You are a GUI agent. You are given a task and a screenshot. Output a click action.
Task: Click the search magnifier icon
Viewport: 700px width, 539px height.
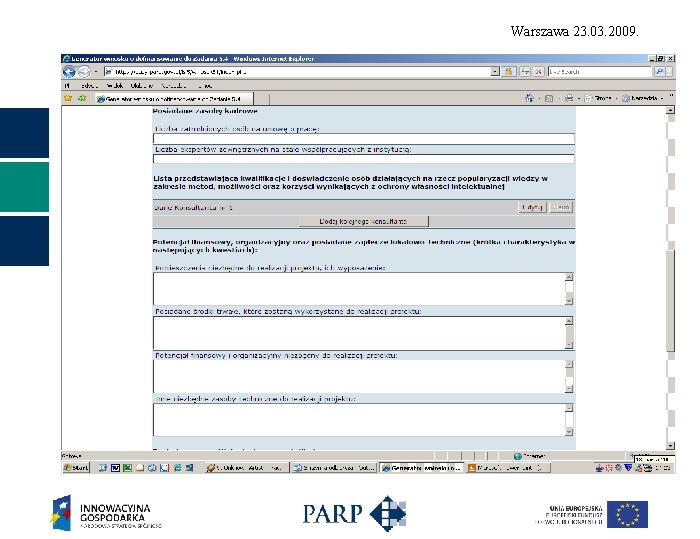coord(659,71)
